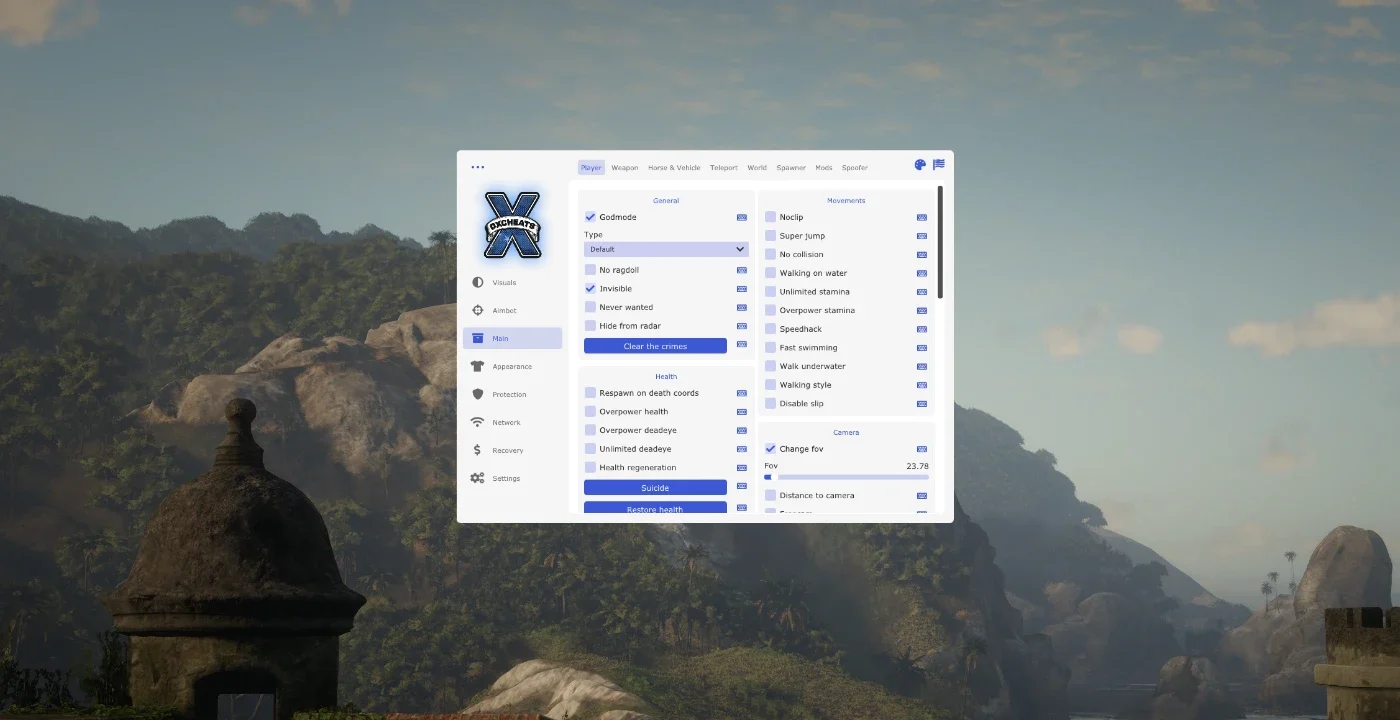The image size is (1400, 720).
Task: Enable Unlimited stamina
Action: pos(770,292)
